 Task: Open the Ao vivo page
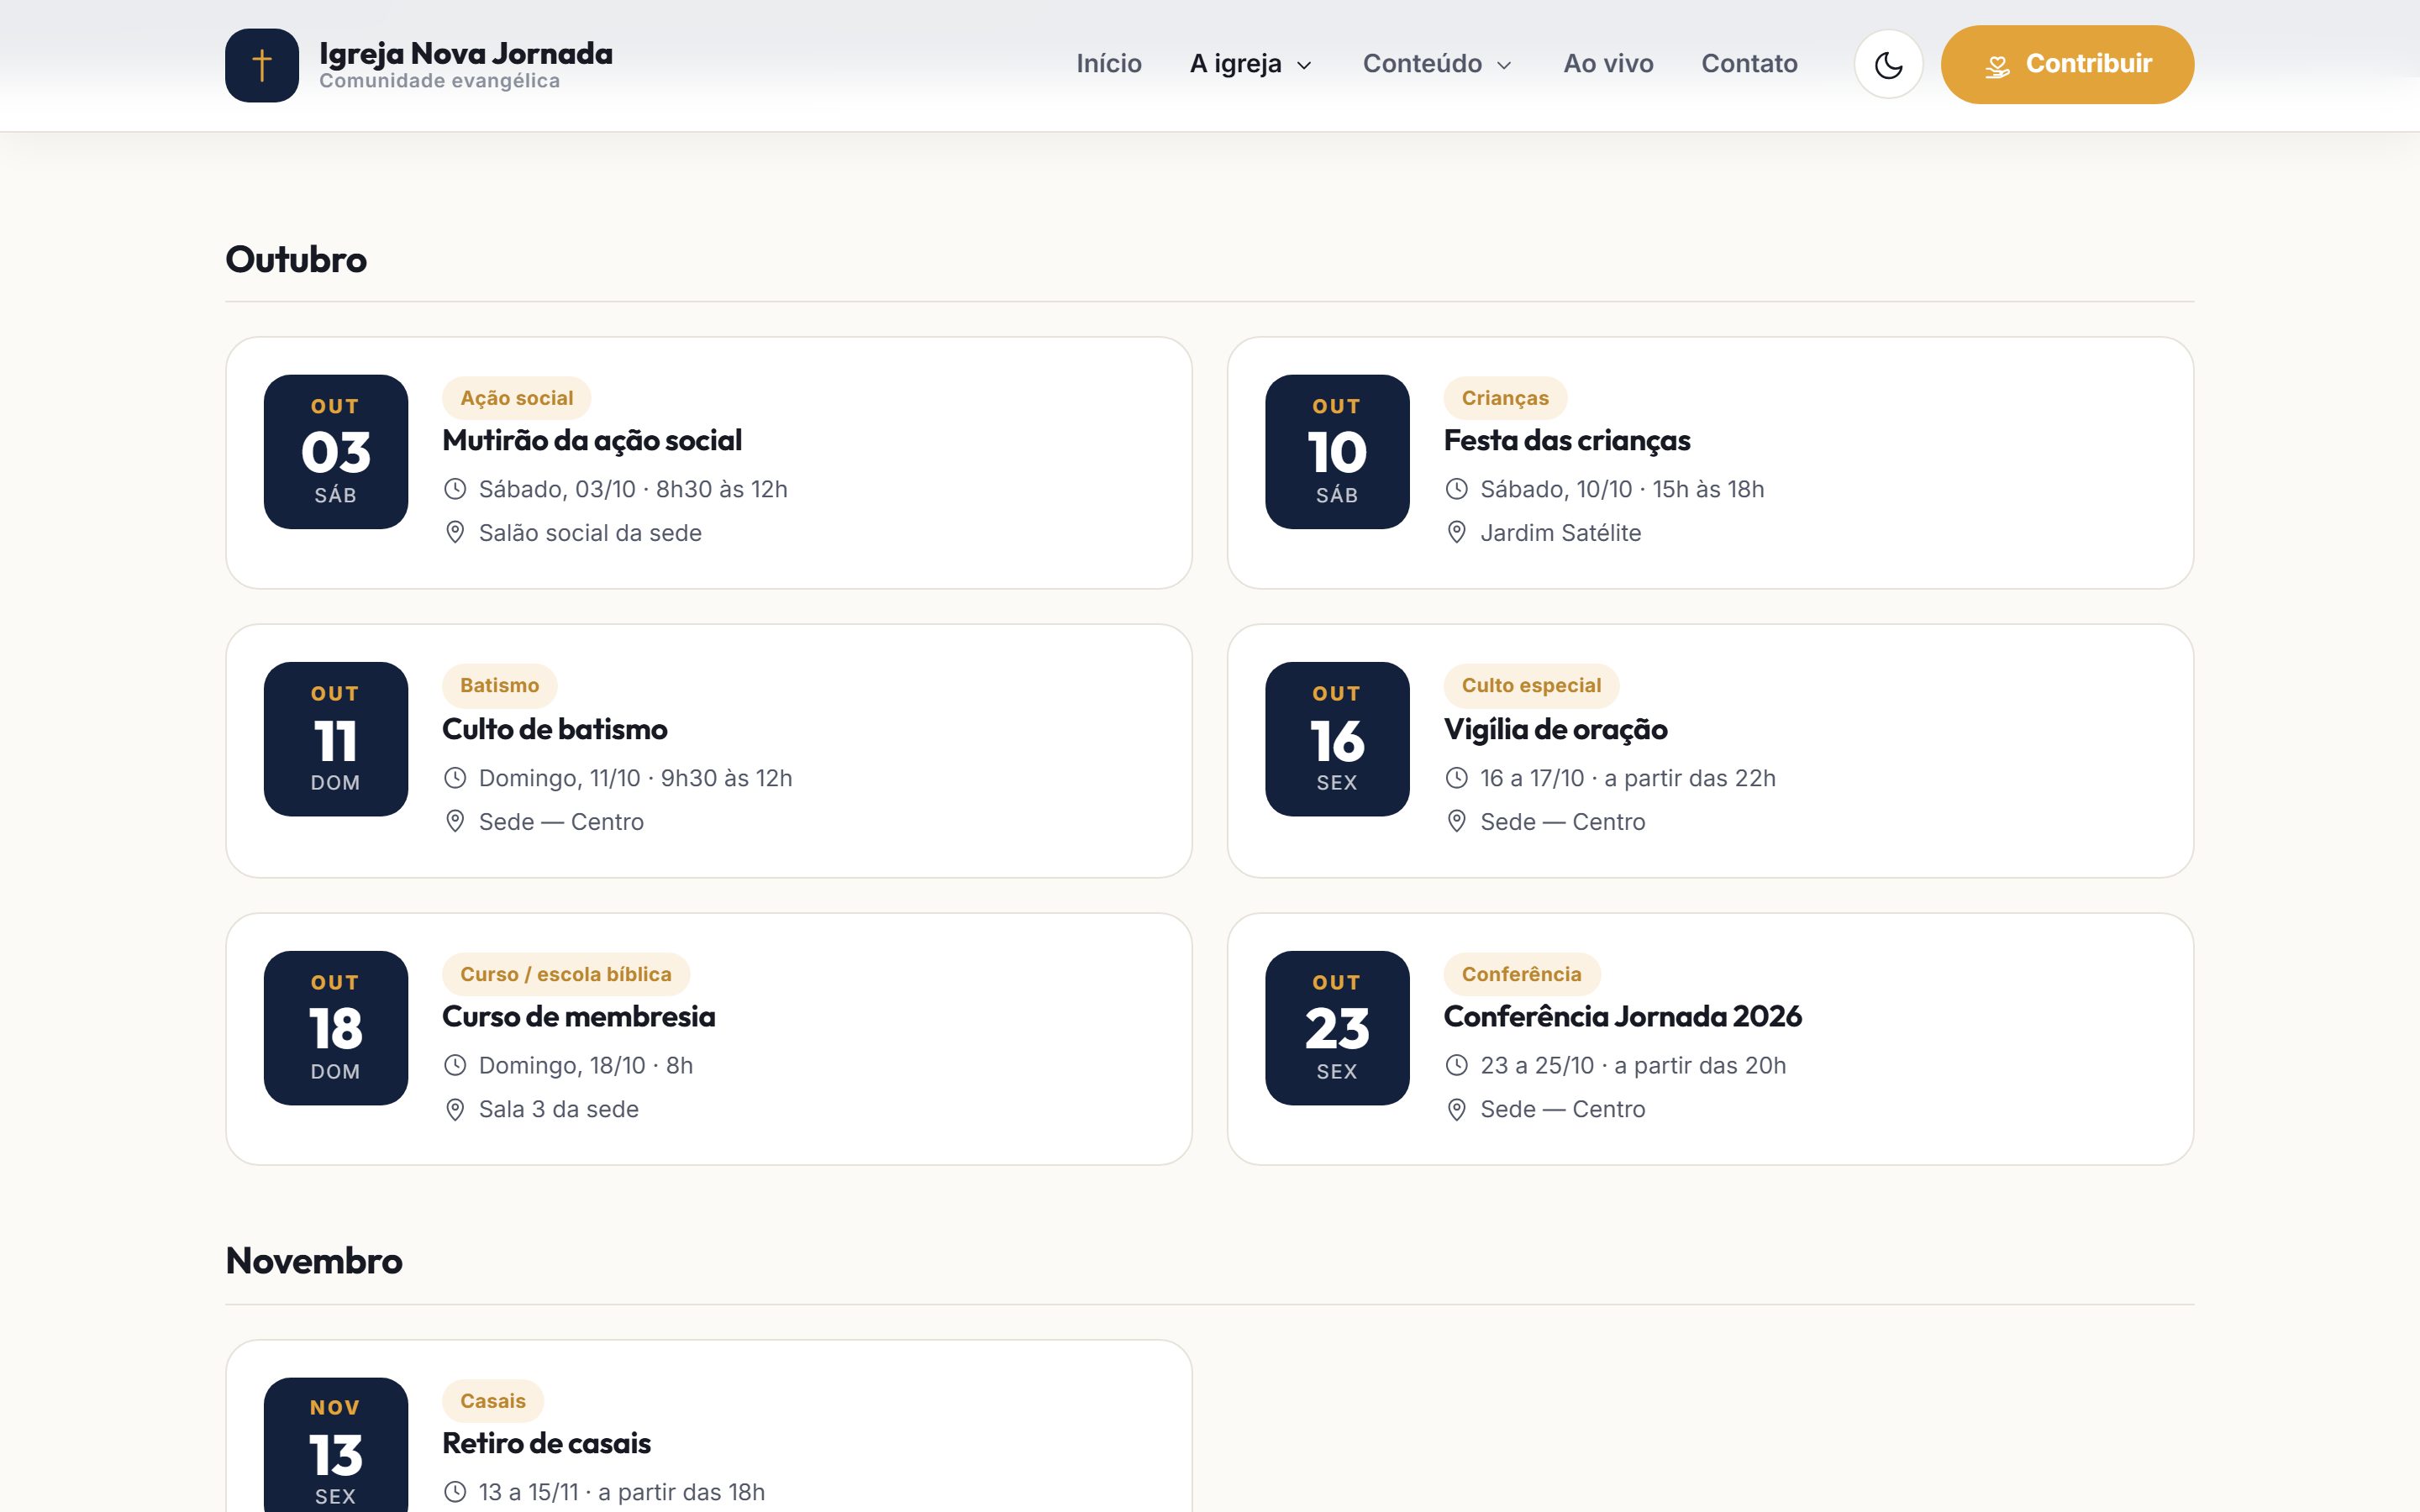[1608, 64]
